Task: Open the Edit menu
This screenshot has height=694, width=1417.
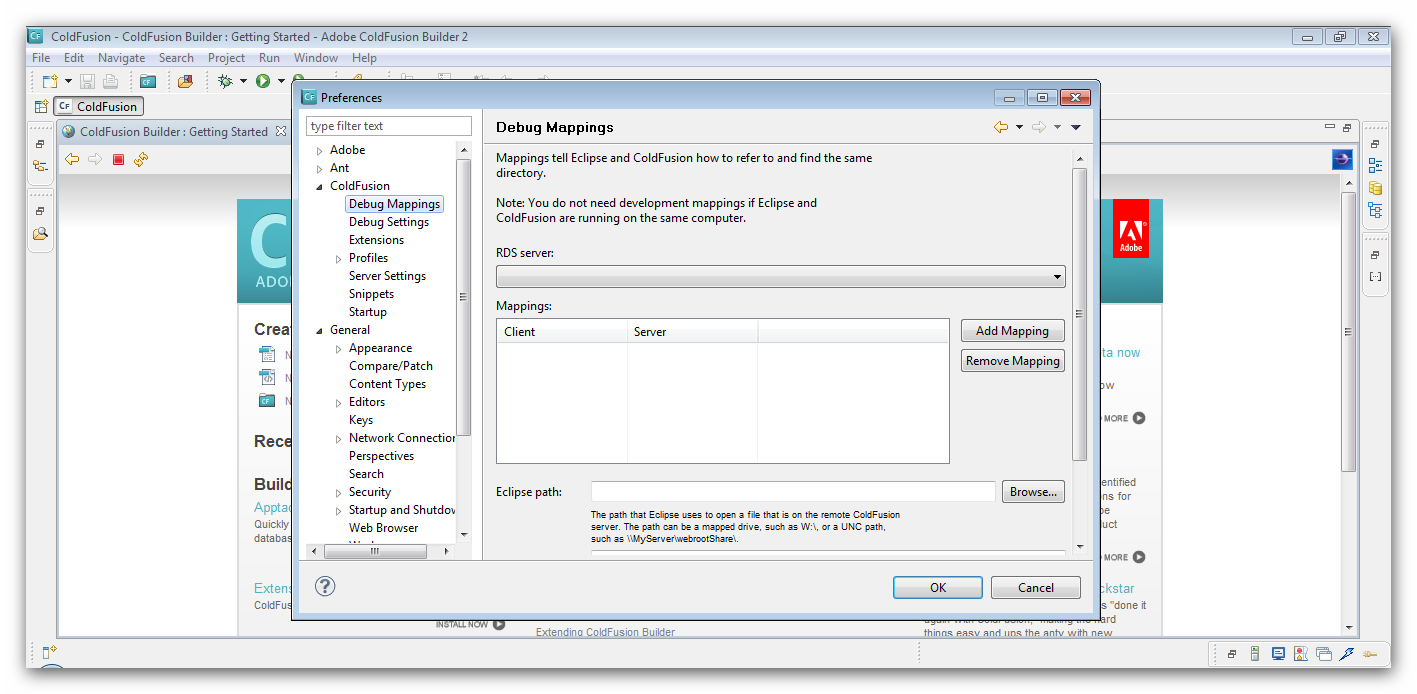Action: 74,58
